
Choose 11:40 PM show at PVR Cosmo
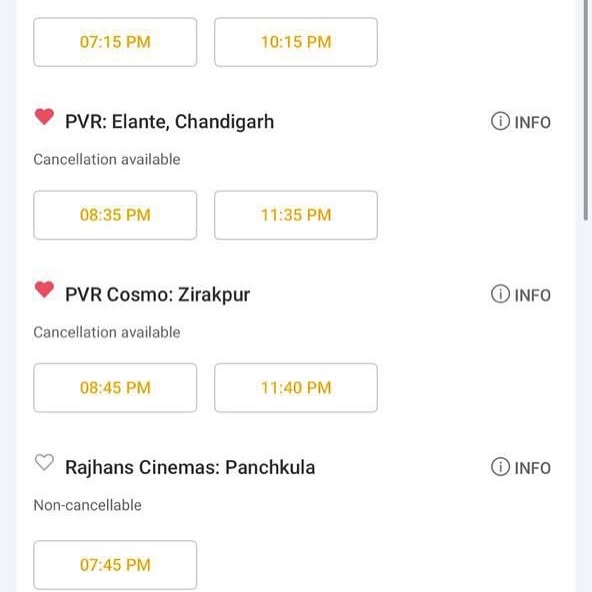296,388
